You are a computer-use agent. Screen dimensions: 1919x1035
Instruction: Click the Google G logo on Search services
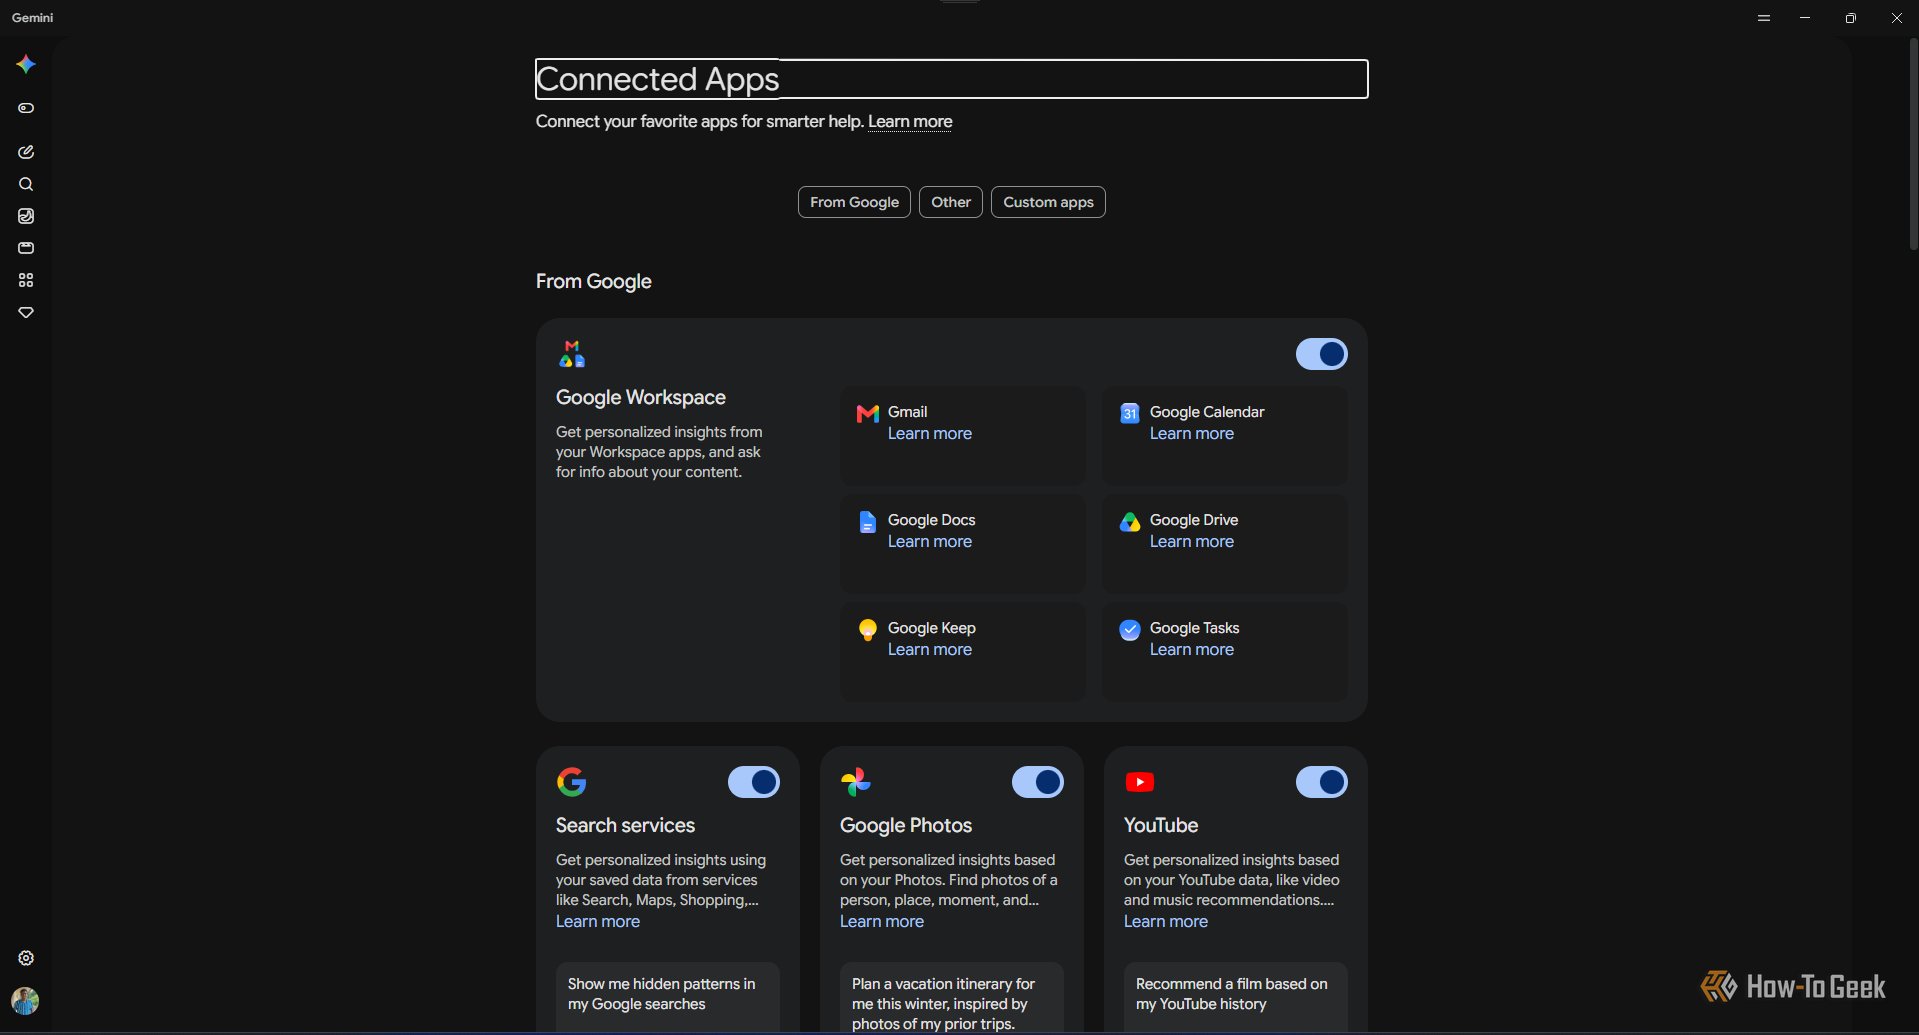click(x=572, y=782)
